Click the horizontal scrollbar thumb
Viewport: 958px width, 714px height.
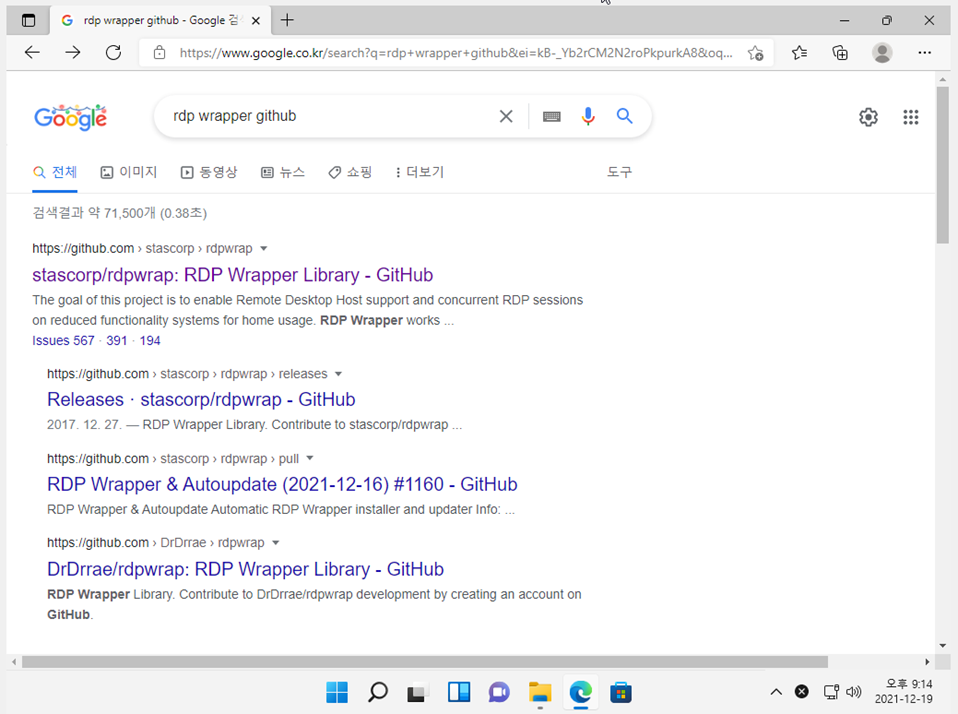coord(425,662)
